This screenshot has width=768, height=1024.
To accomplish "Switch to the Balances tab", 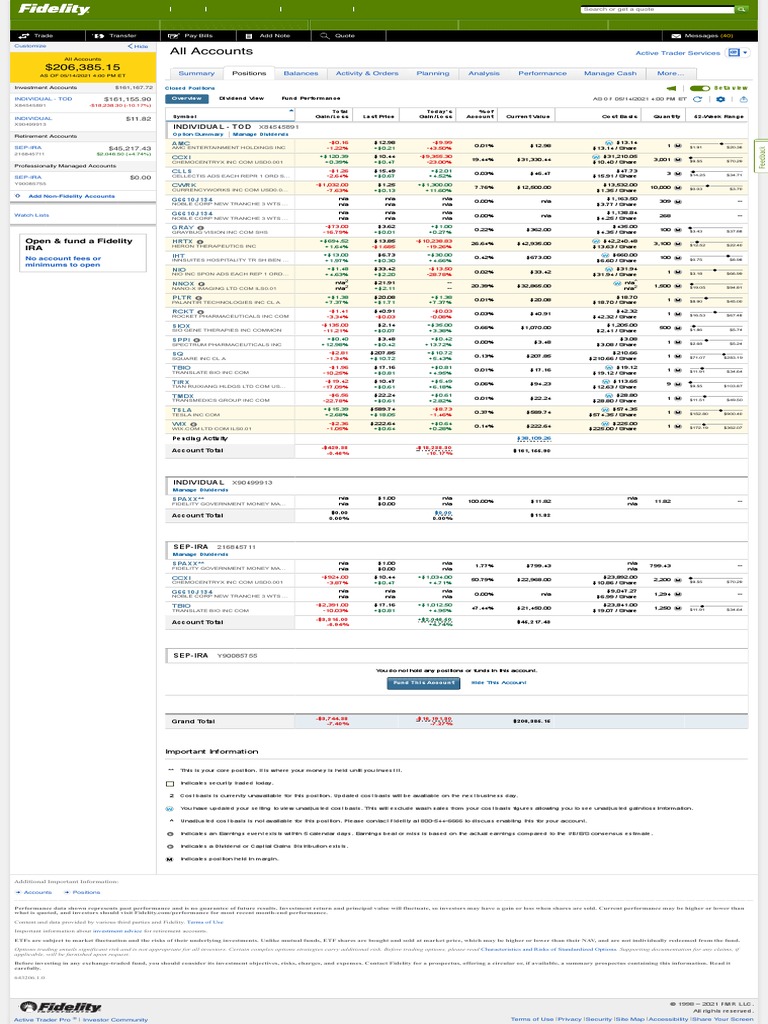I will pos(300,73).
